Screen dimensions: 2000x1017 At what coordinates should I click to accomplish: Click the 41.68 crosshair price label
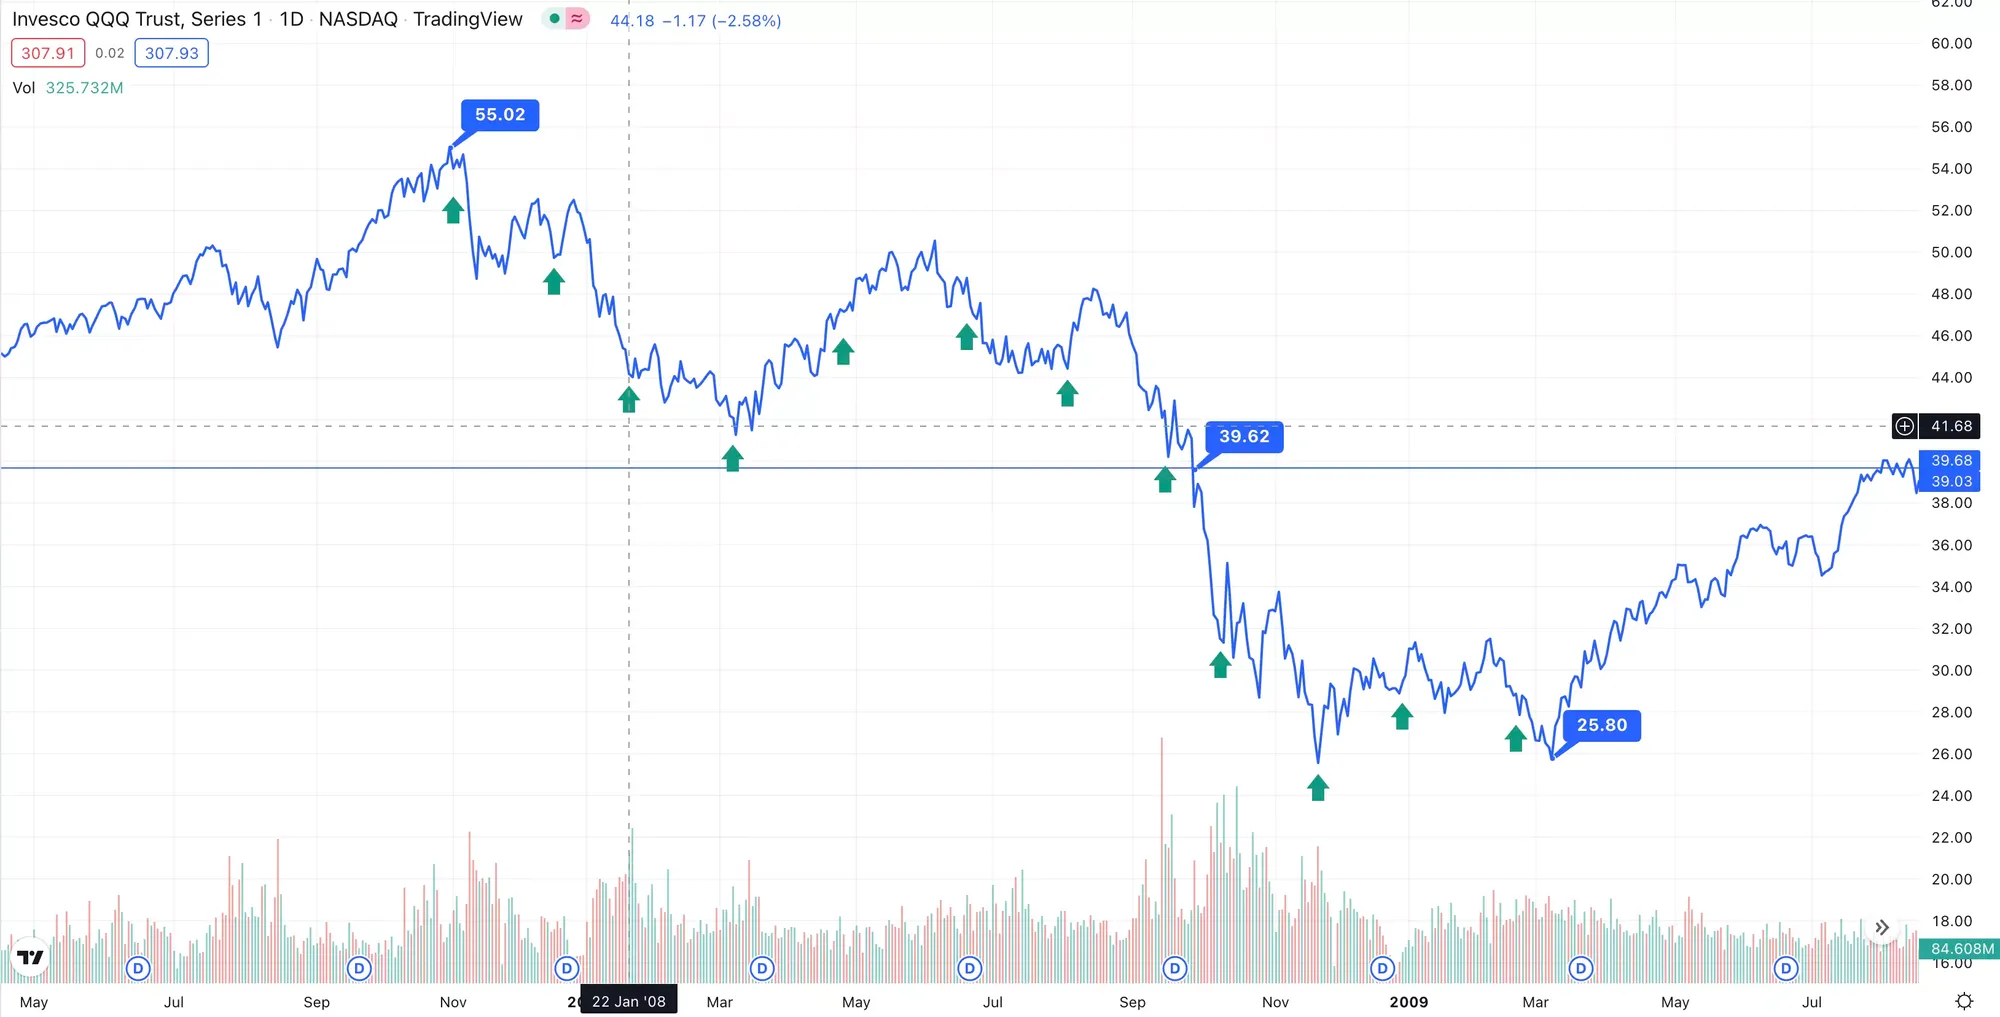click(x=1951, y=426)
